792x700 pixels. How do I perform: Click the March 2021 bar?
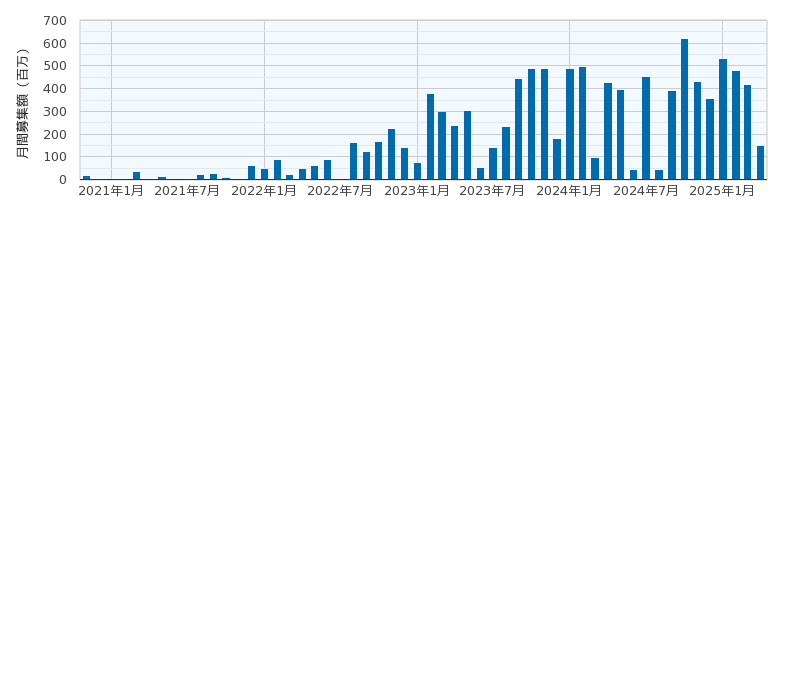coord(136,176)
